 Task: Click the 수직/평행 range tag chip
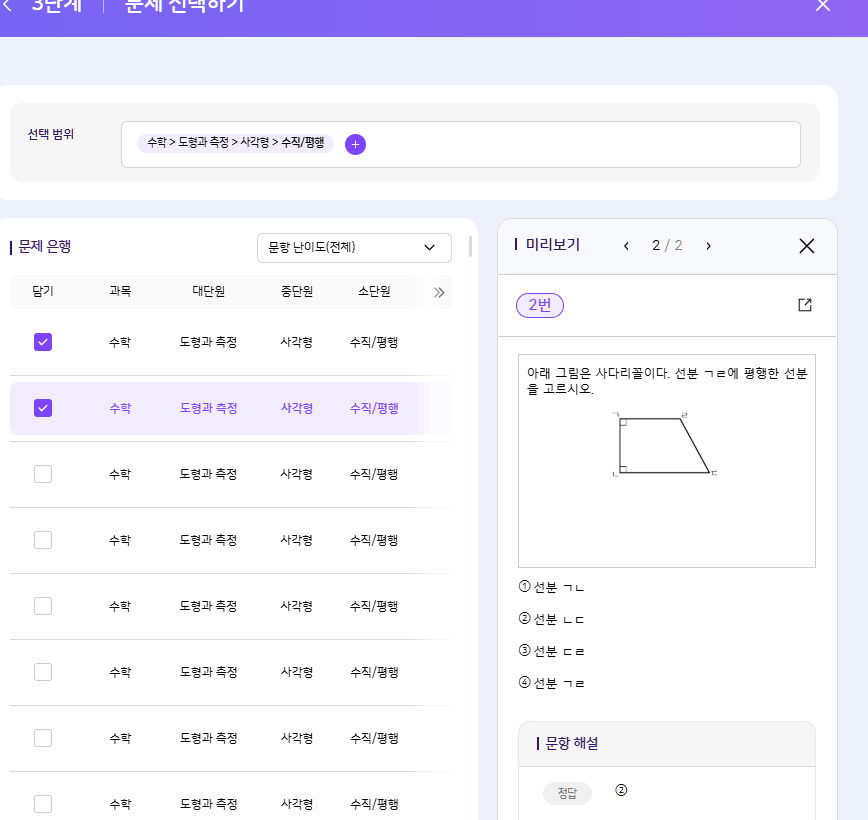point(235,143)
